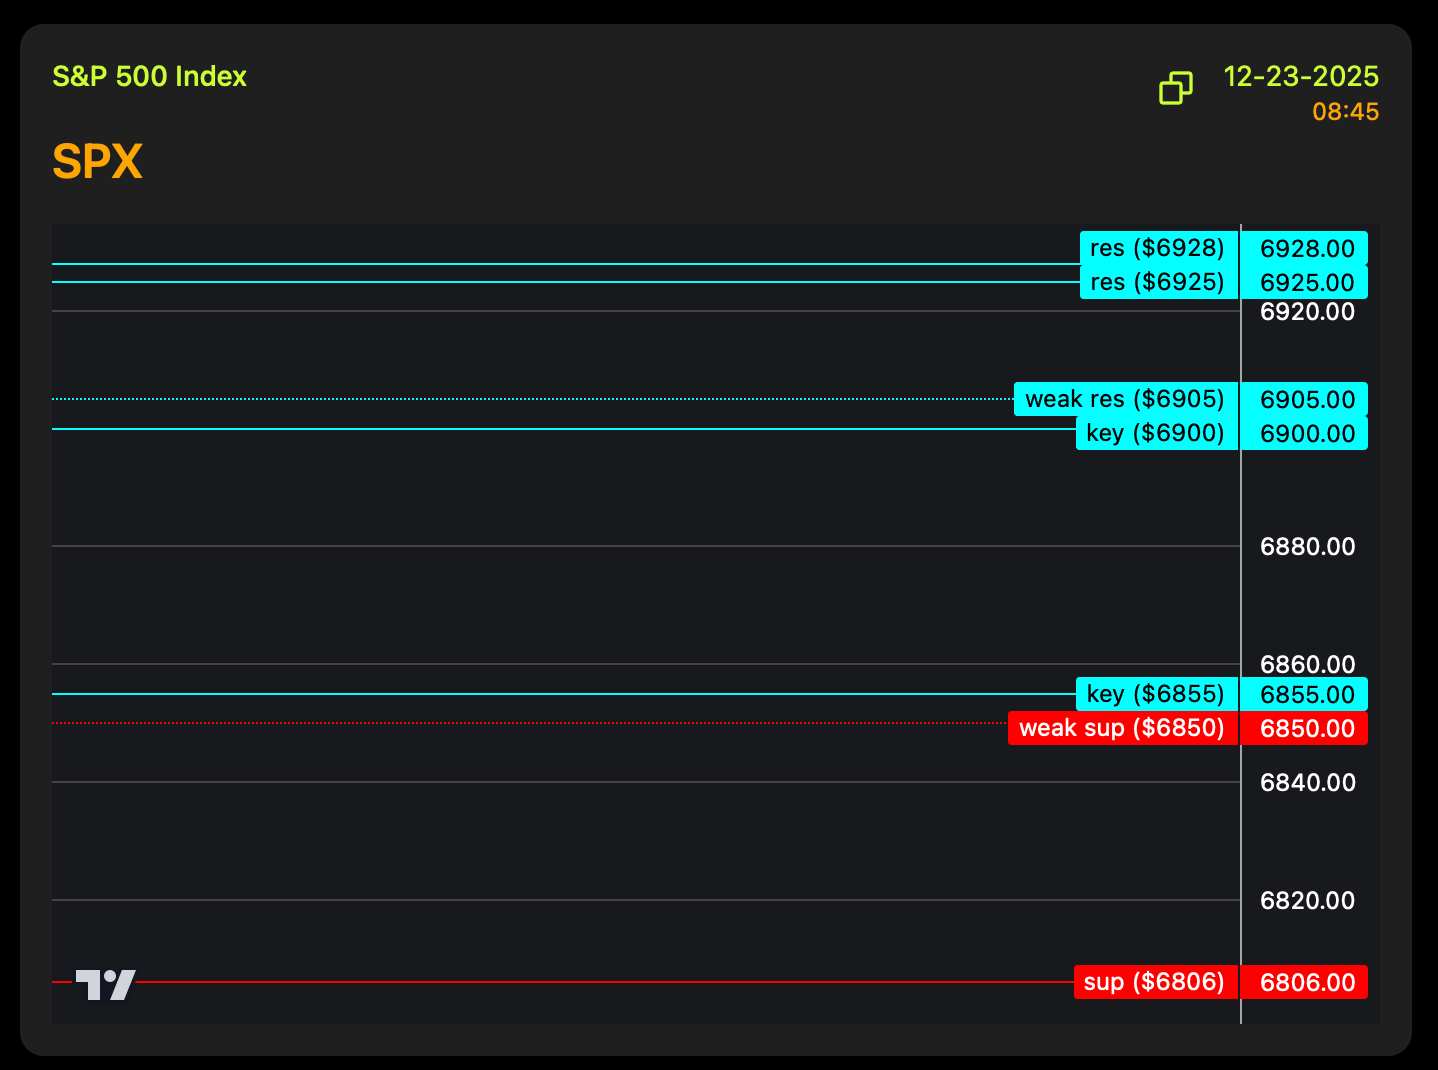1438x1070 pixels.
Task: Click the 08:45 timestamp
Action: (x=1345, y=112)
